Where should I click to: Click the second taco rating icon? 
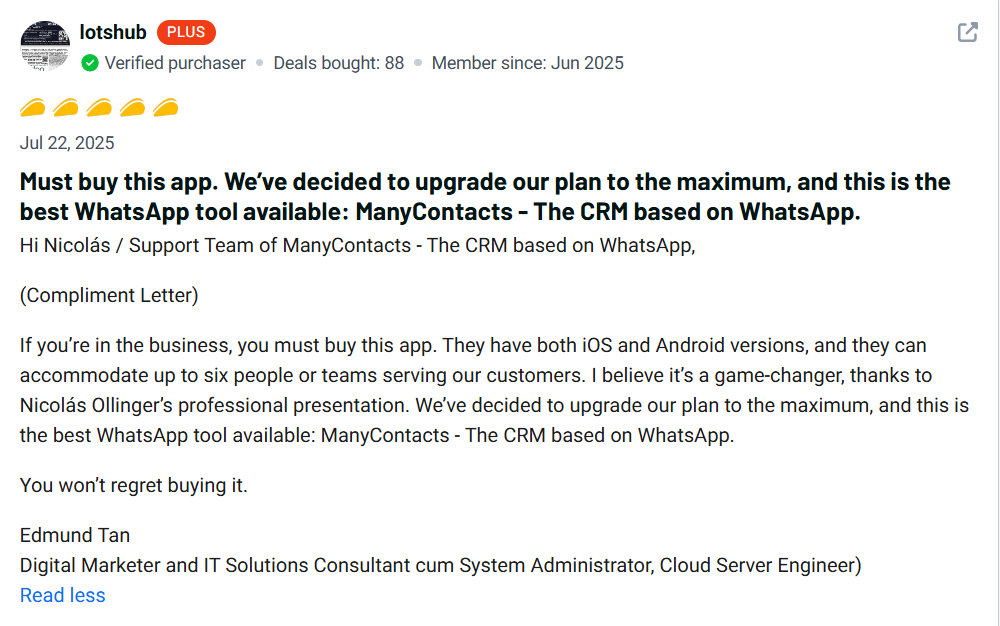pos(66,107)
